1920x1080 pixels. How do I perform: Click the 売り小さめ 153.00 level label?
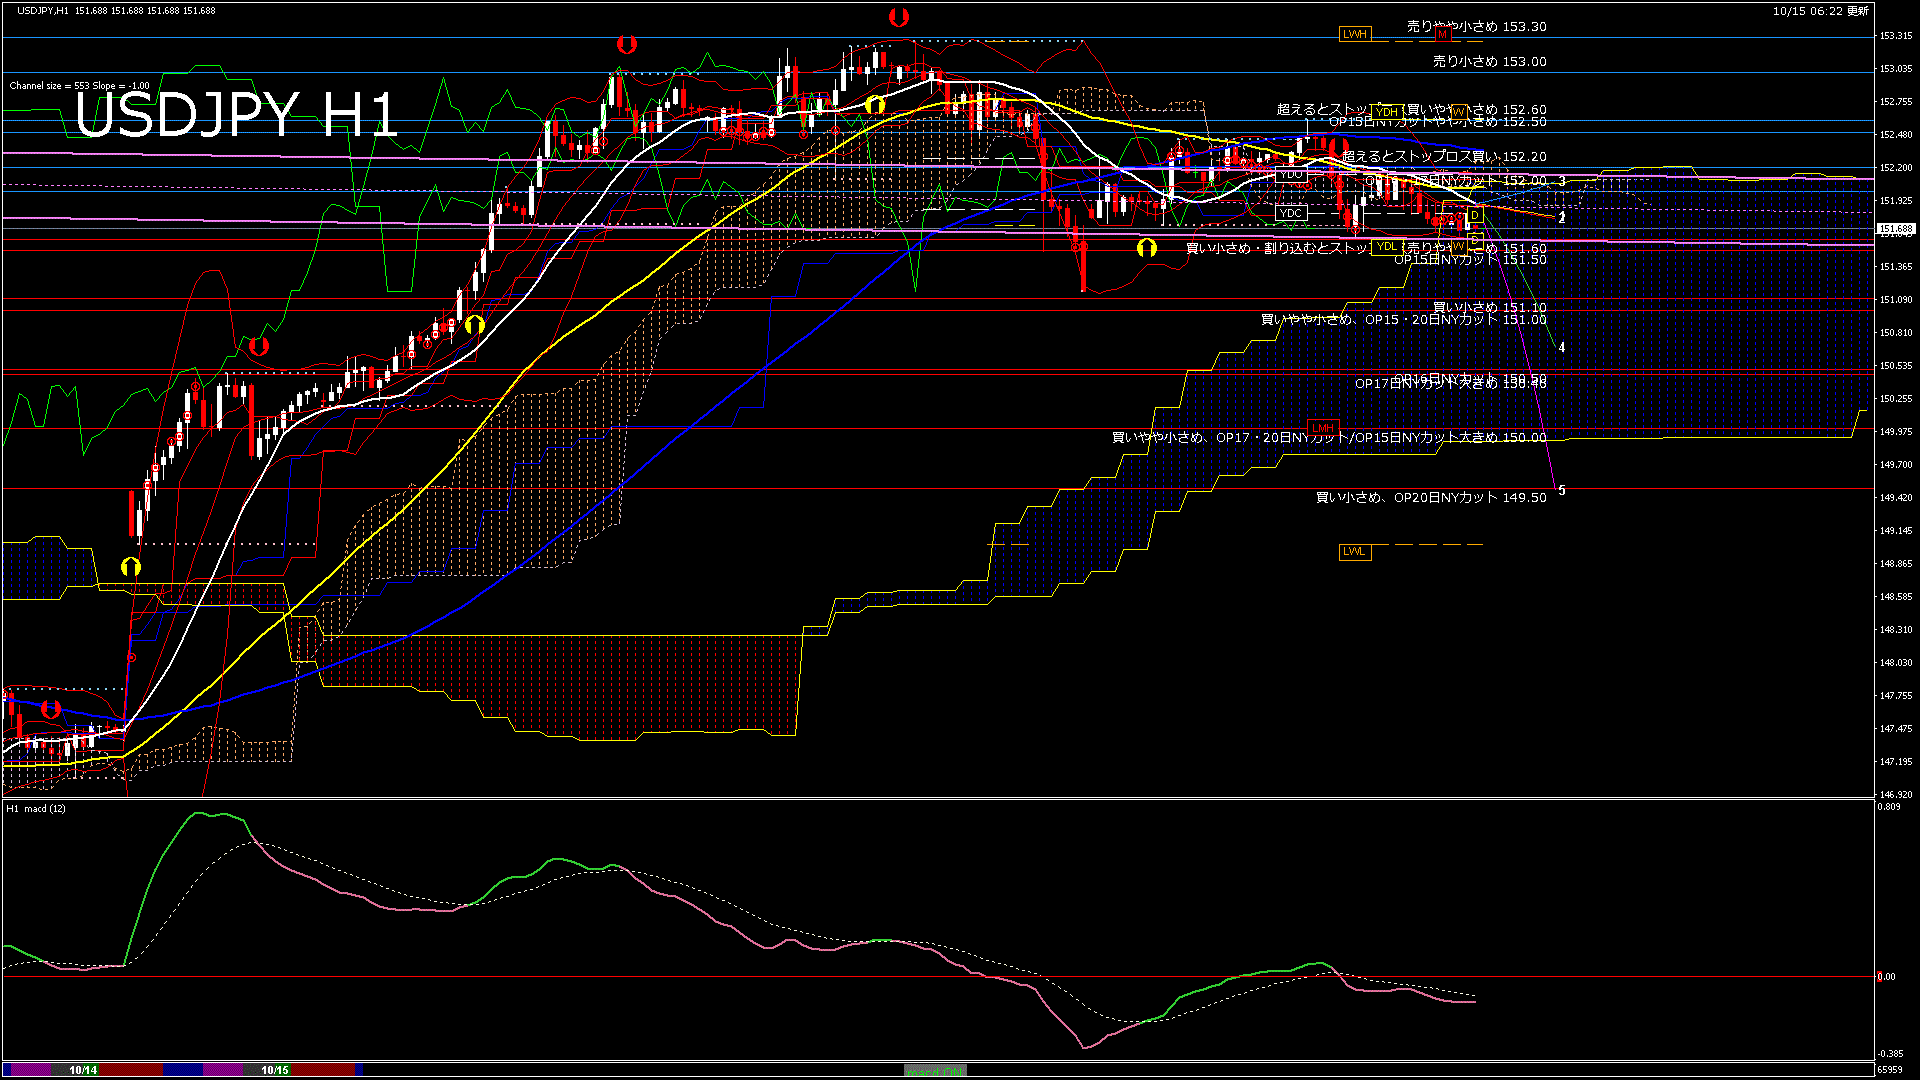(1489, 62)
